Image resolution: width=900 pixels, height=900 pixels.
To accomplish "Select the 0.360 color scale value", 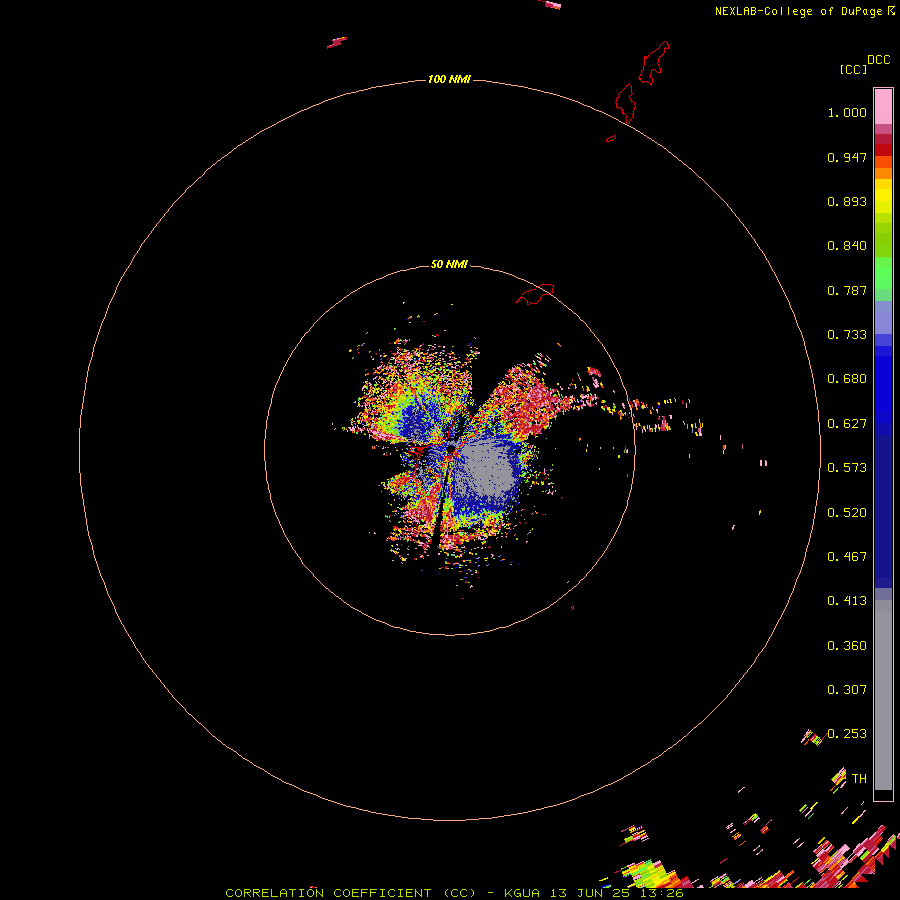I will [847, 646].
